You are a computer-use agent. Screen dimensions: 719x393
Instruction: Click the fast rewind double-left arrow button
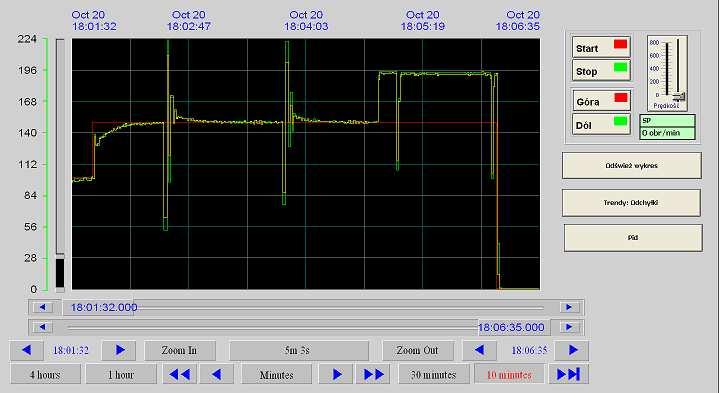pos(180,374)
